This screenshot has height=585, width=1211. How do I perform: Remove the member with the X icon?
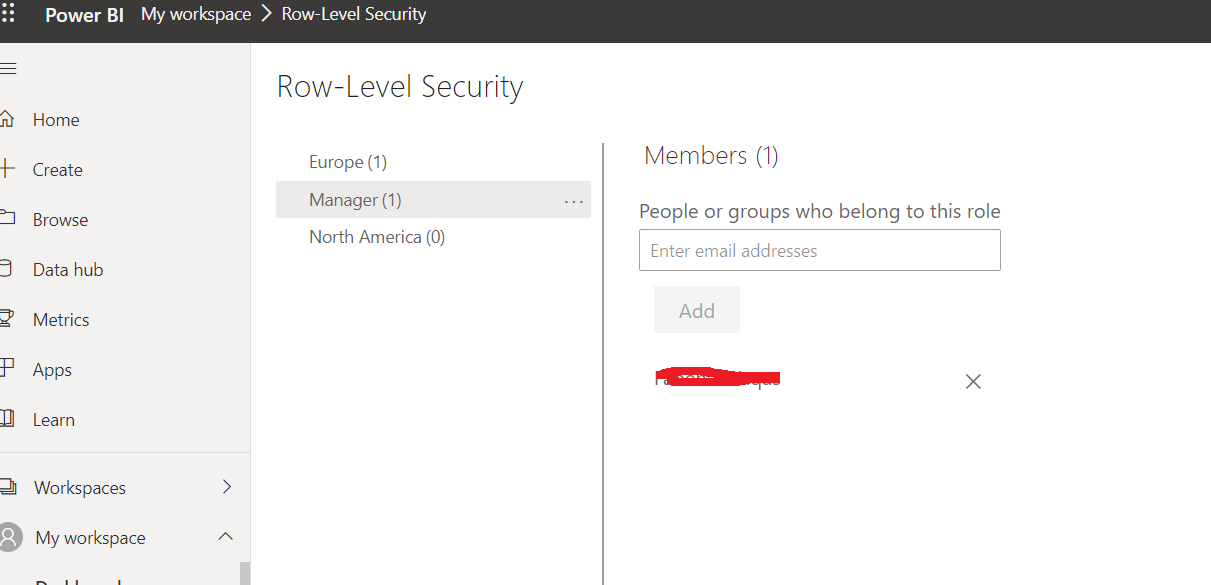[x=973, y=381]
